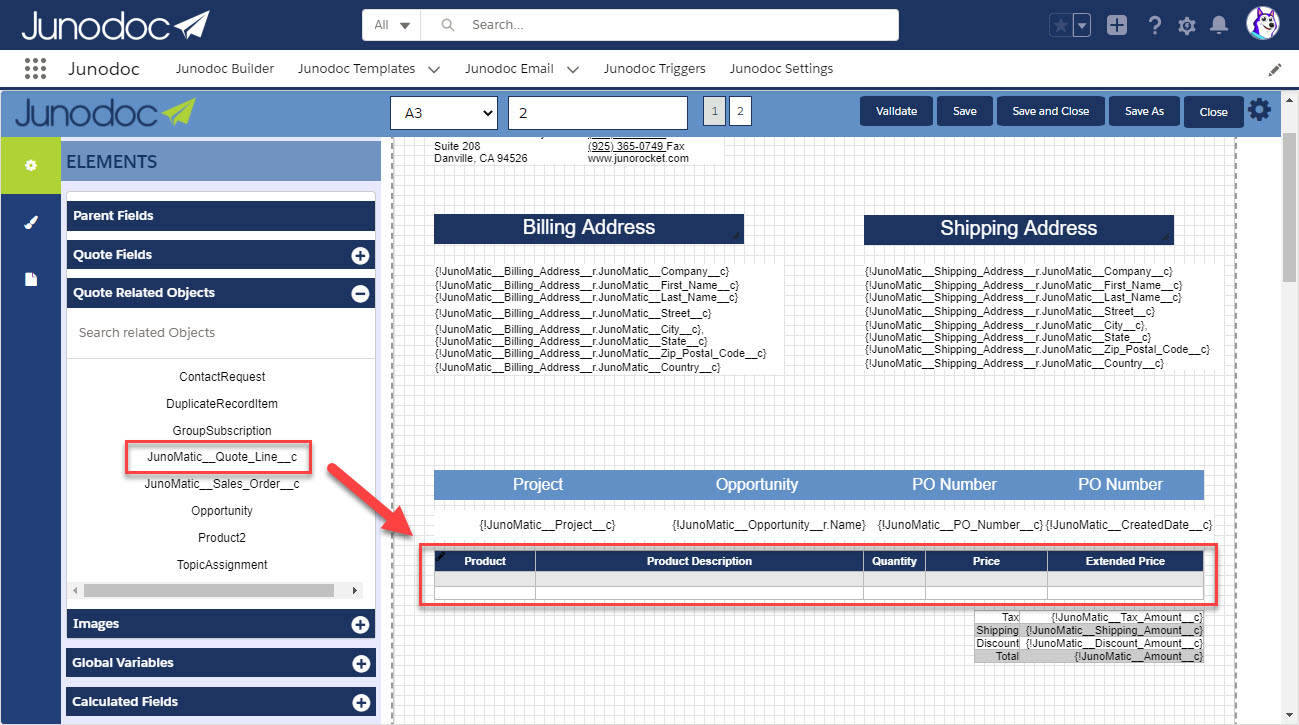
Task: Click the Save and Close button
Action: coord(1050,111)
